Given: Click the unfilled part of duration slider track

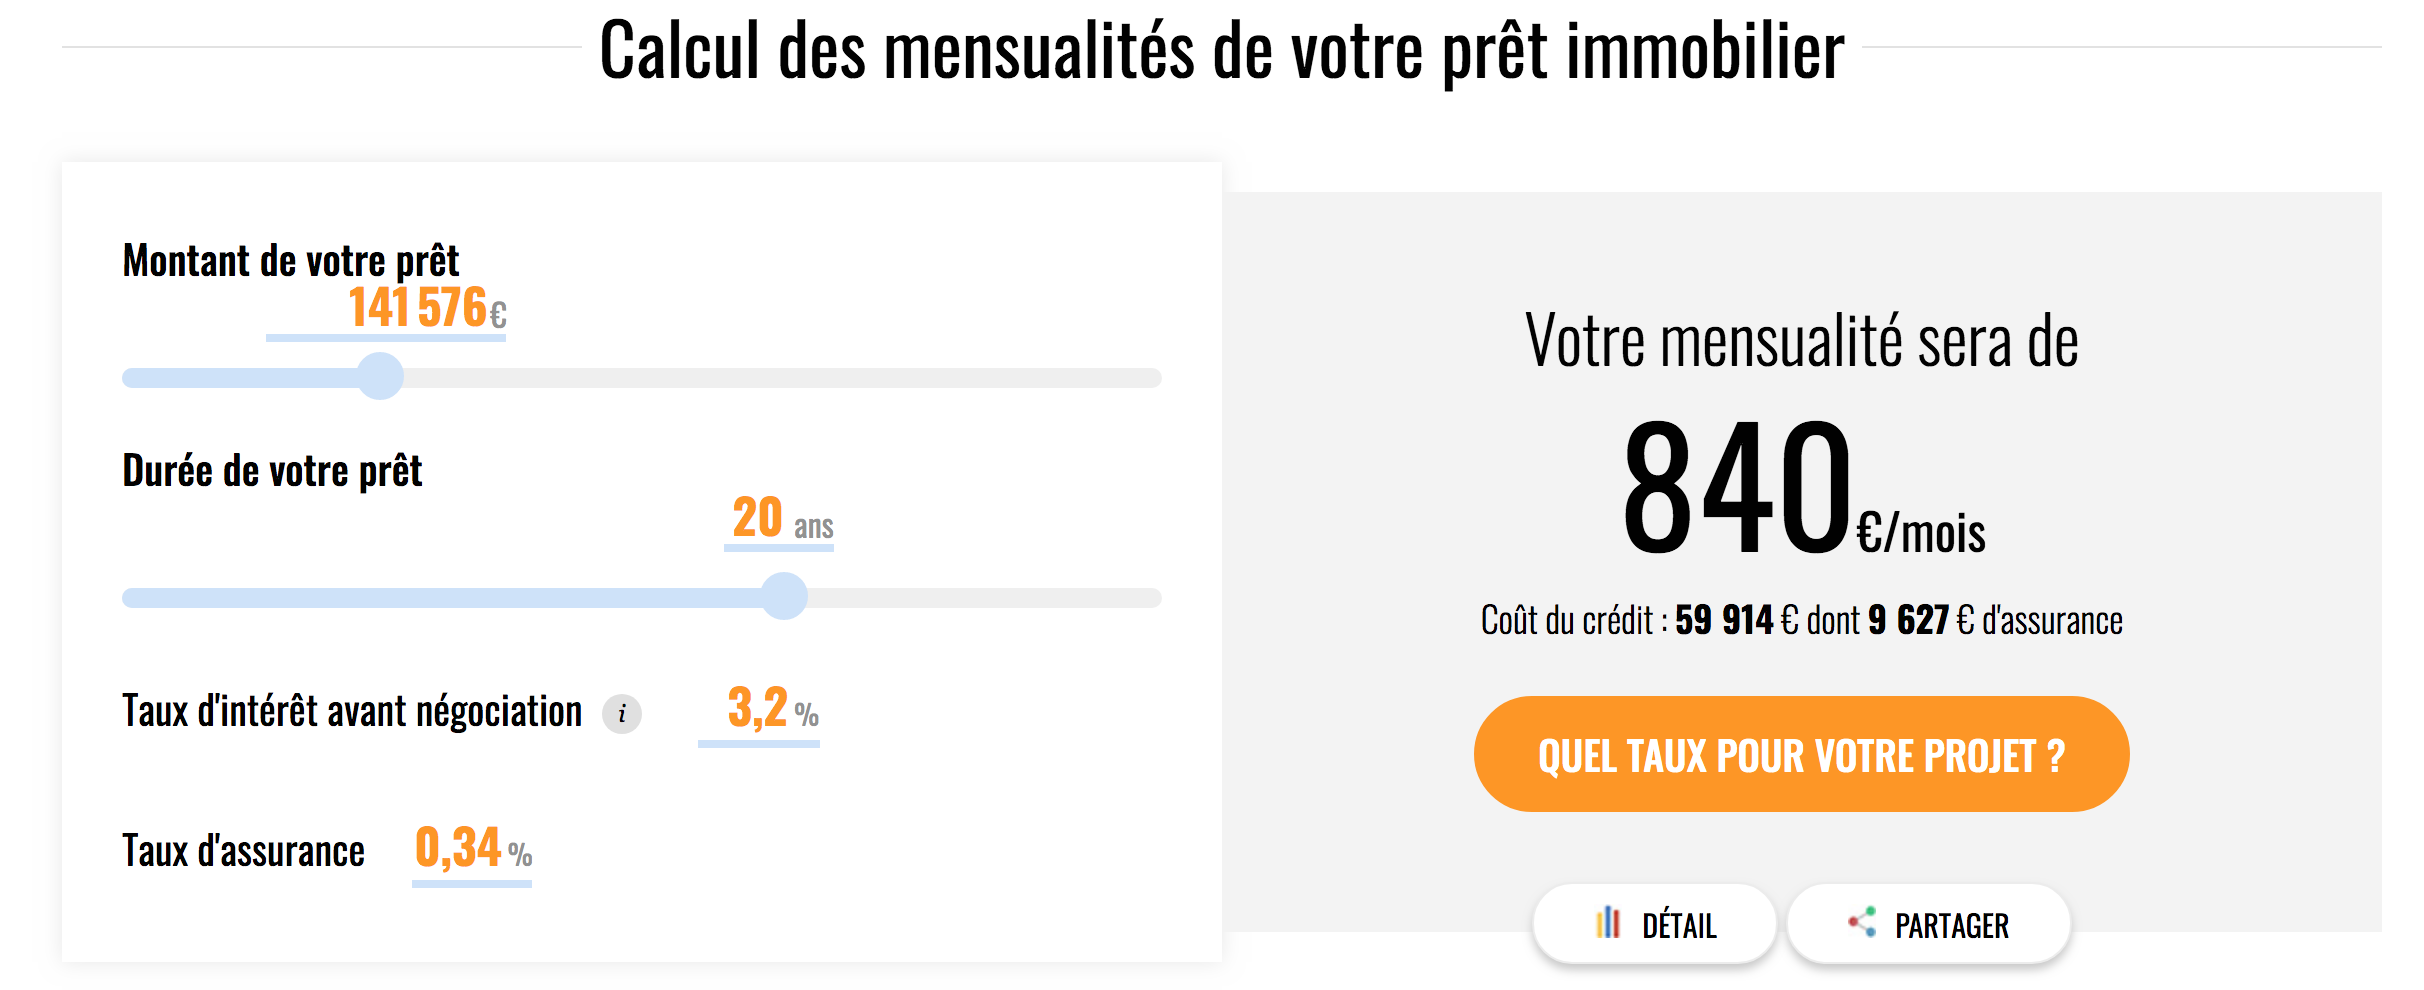Looking at the screenshot, I should pos(985,598).
